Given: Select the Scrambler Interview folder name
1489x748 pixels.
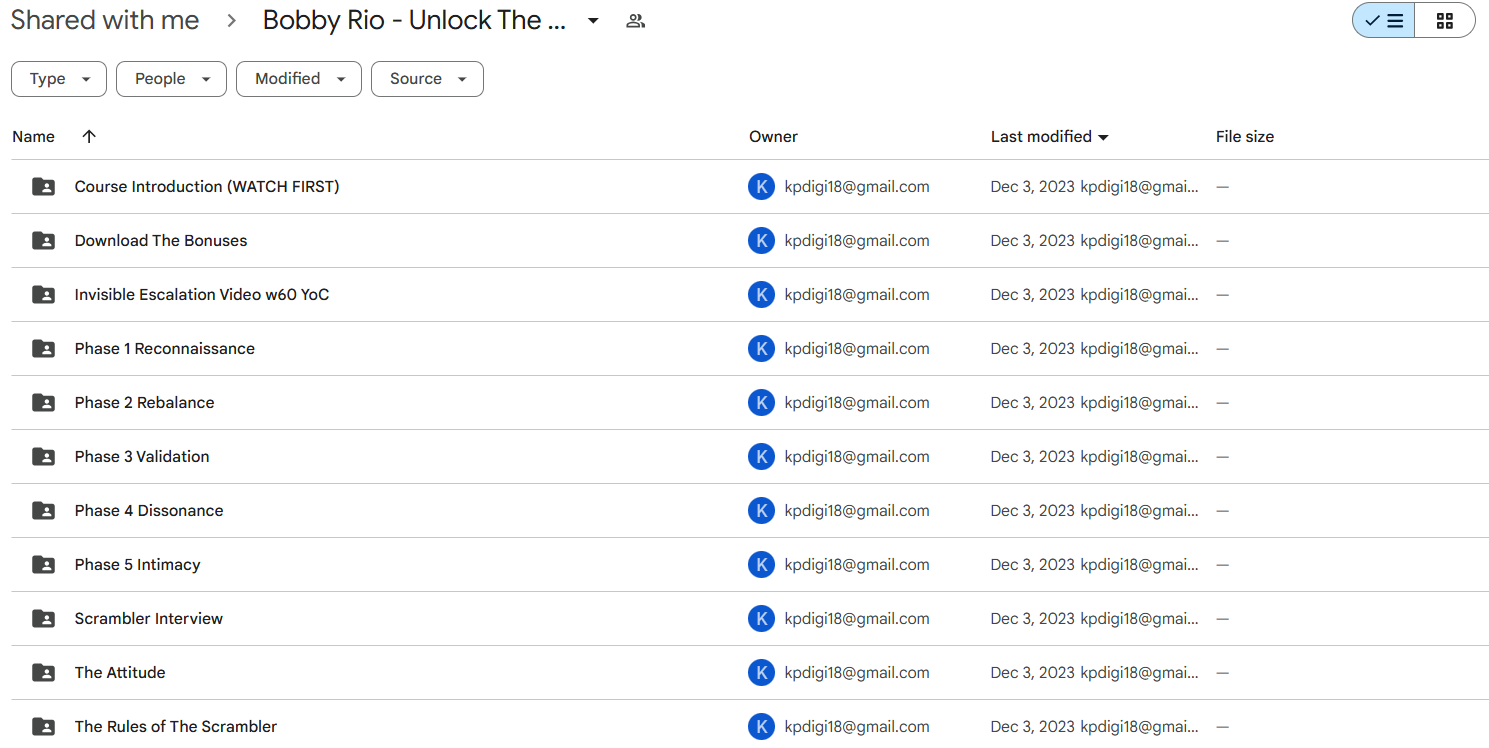Looking at the screenshot, I should pos(149,619).
